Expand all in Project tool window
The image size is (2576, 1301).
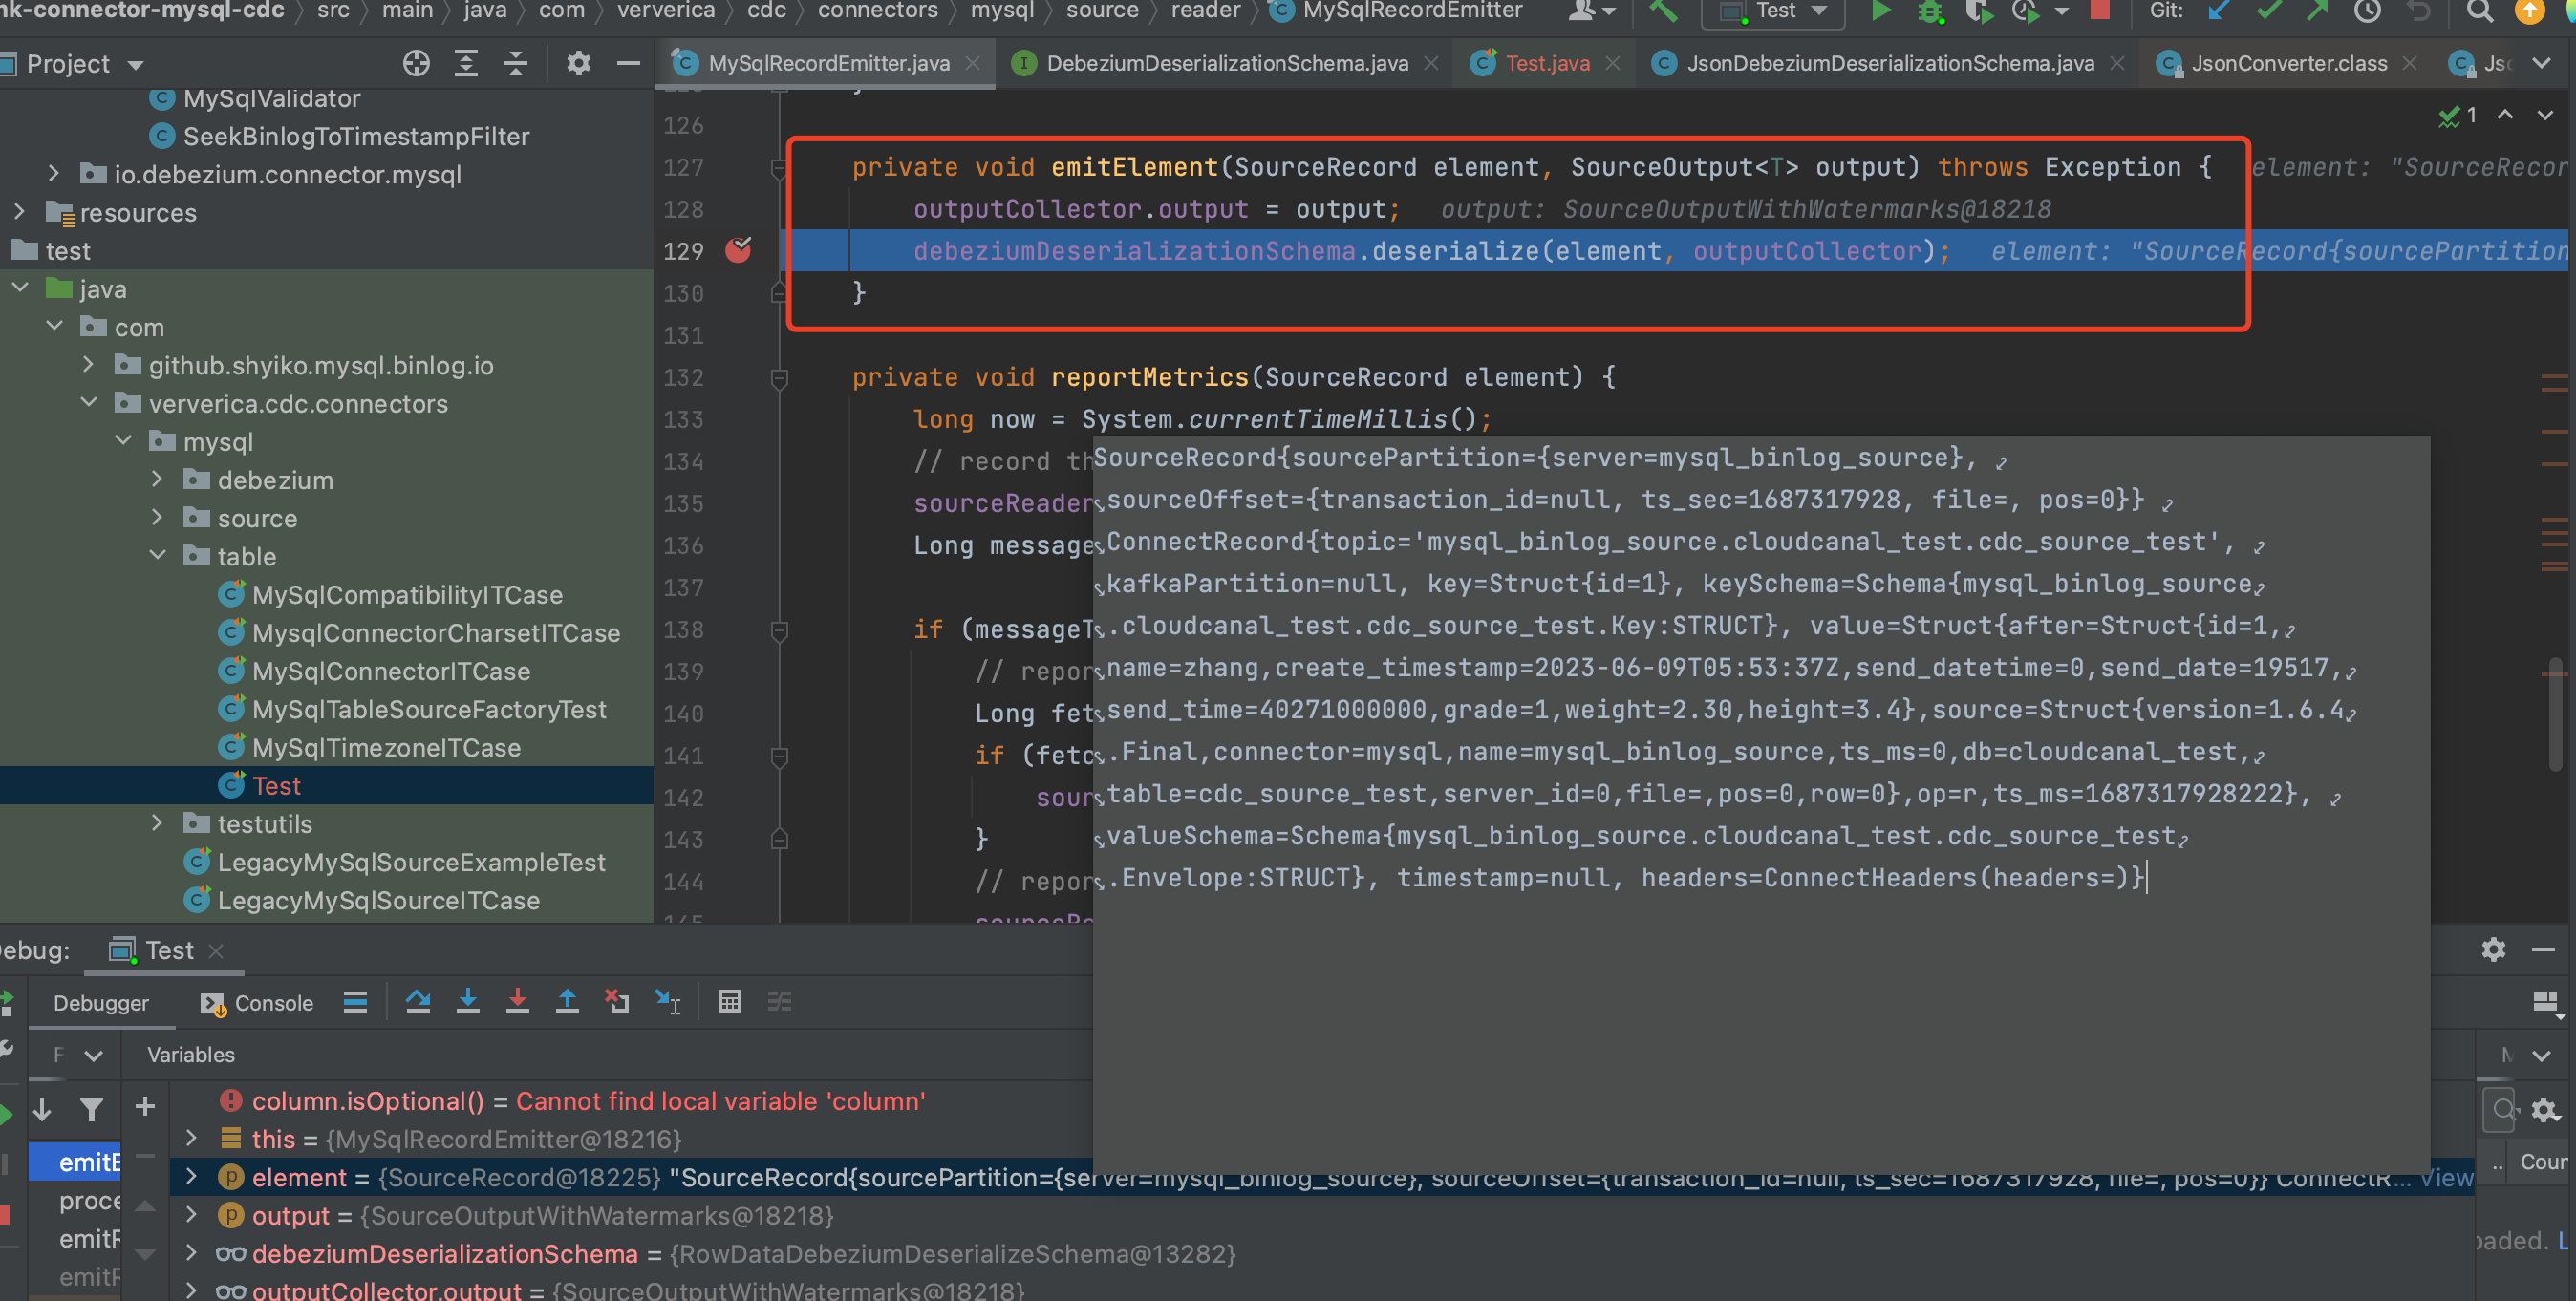pos(466,64)
